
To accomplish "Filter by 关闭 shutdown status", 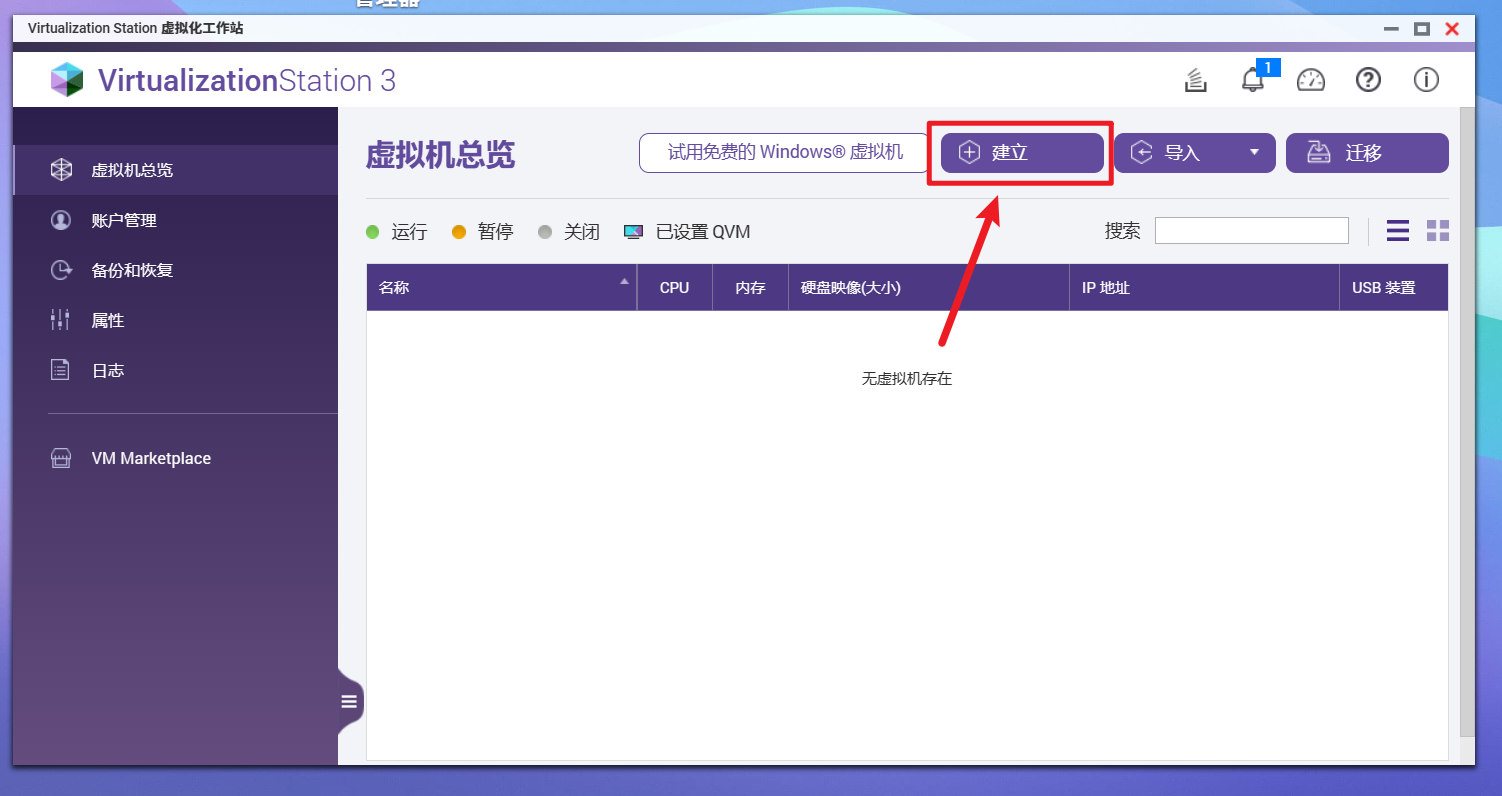I will (x=568, y=232).
